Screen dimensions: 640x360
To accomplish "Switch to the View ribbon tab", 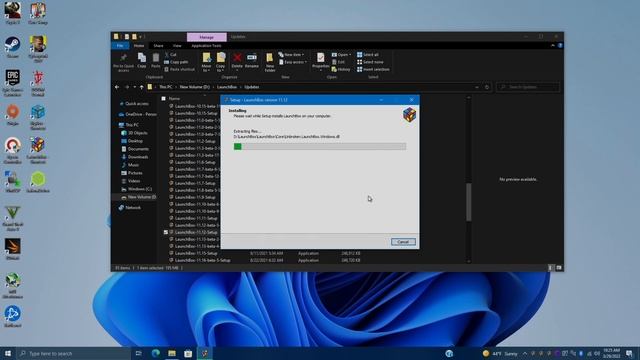I will coord(177,45).
